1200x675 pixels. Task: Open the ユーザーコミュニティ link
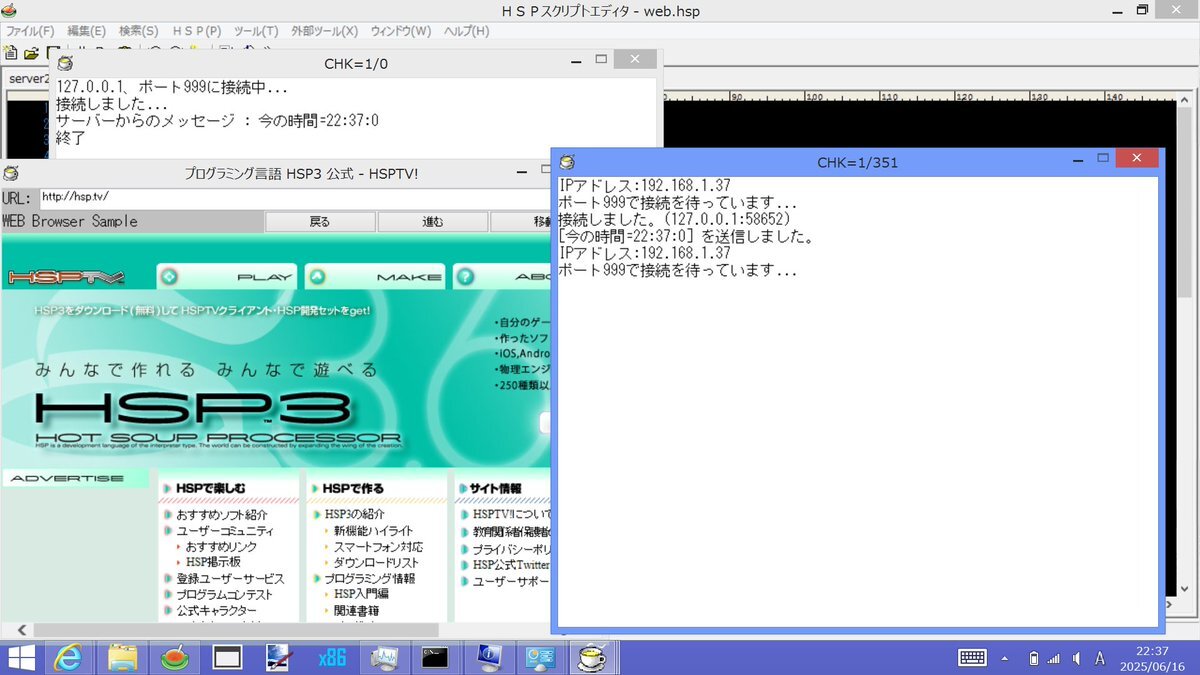[x=225, y=530]
